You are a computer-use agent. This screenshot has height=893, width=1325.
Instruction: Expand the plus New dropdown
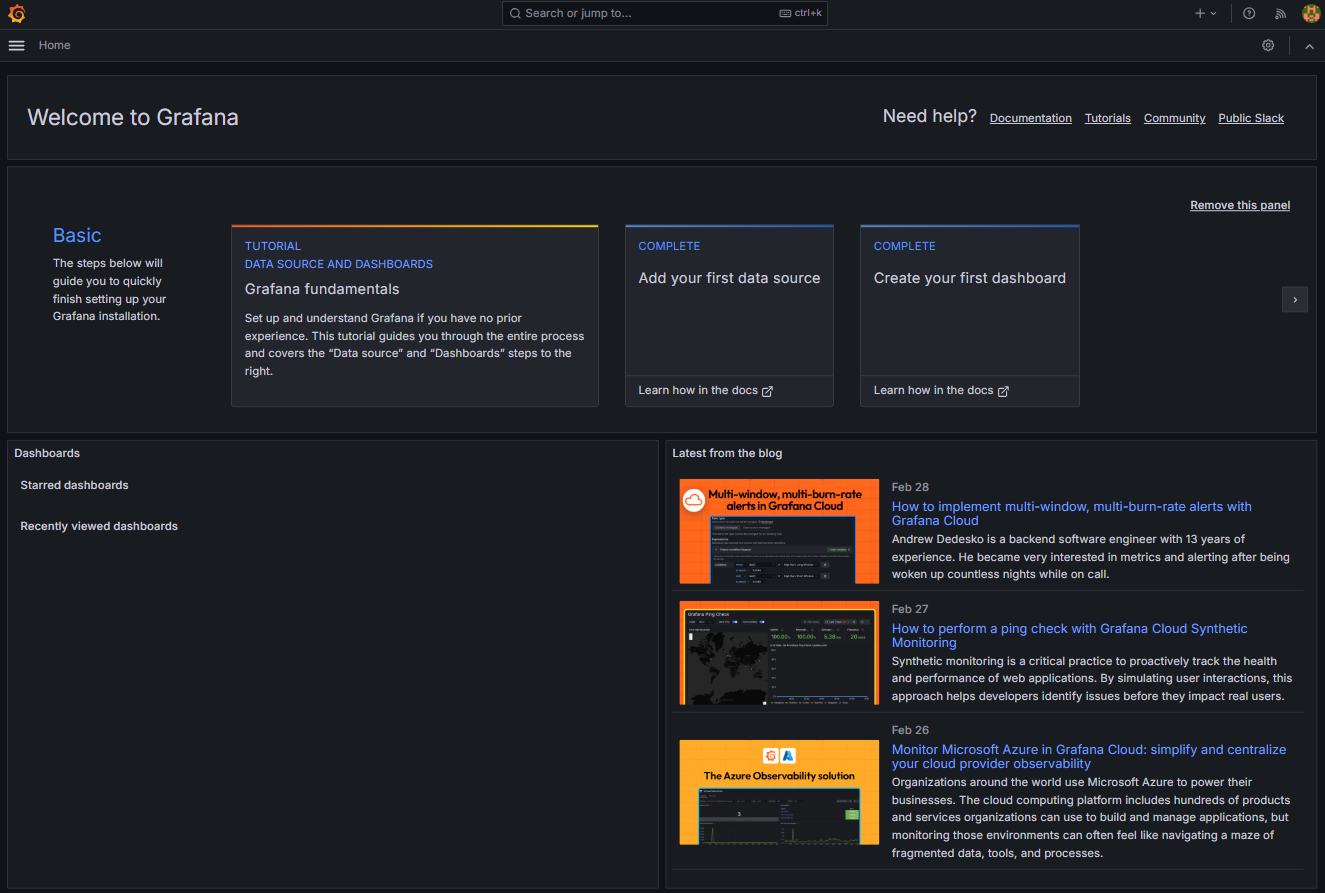coord(1205,14)
